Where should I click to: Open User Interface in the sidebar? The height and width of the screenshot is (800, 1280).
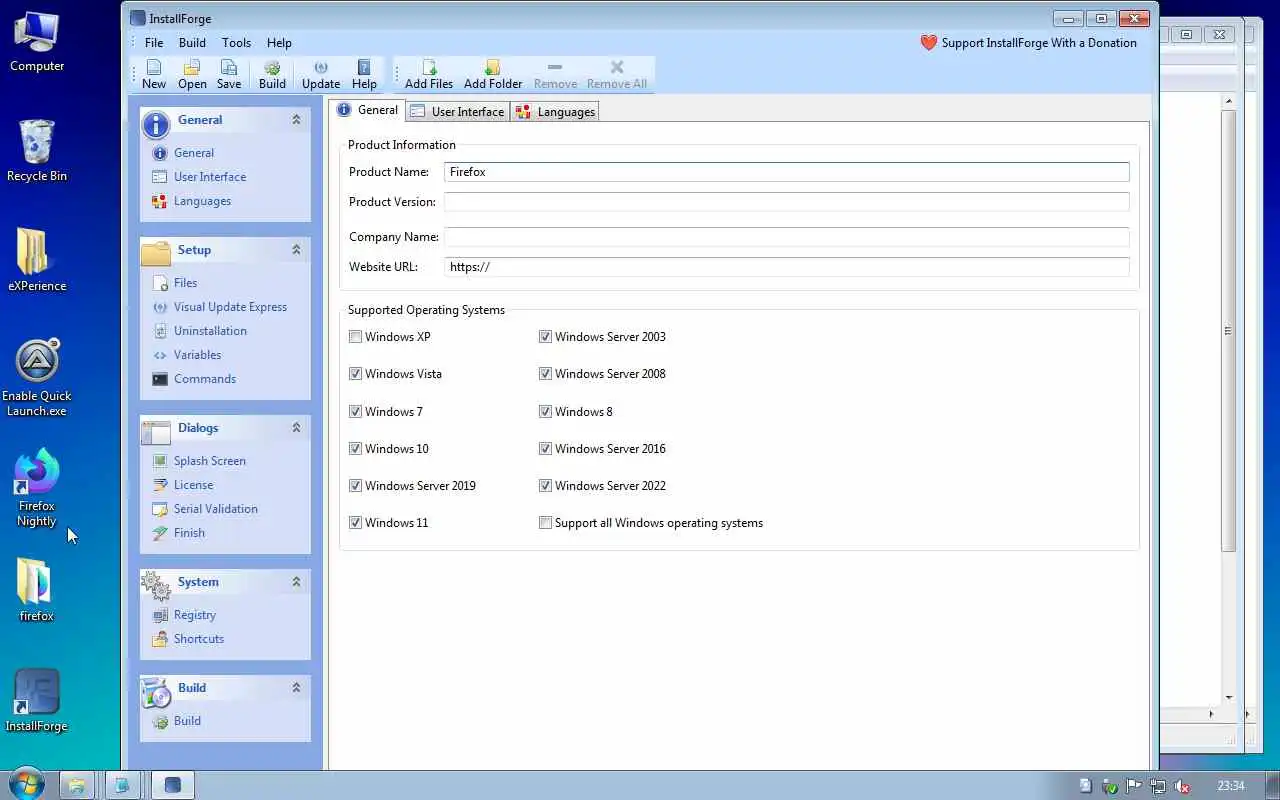click(x=210, y=177)
